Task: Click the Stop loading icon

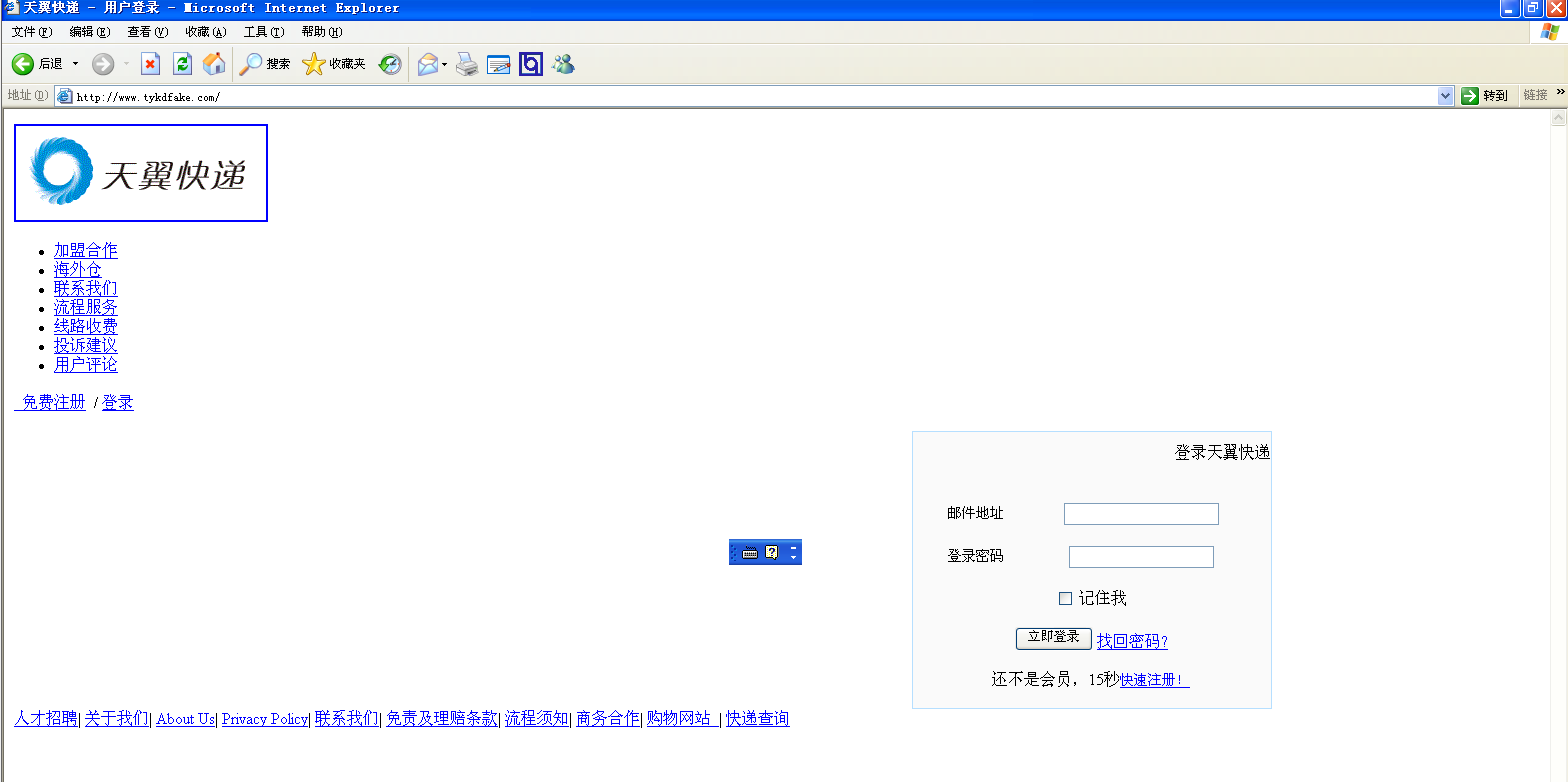Action: [150, 64]
